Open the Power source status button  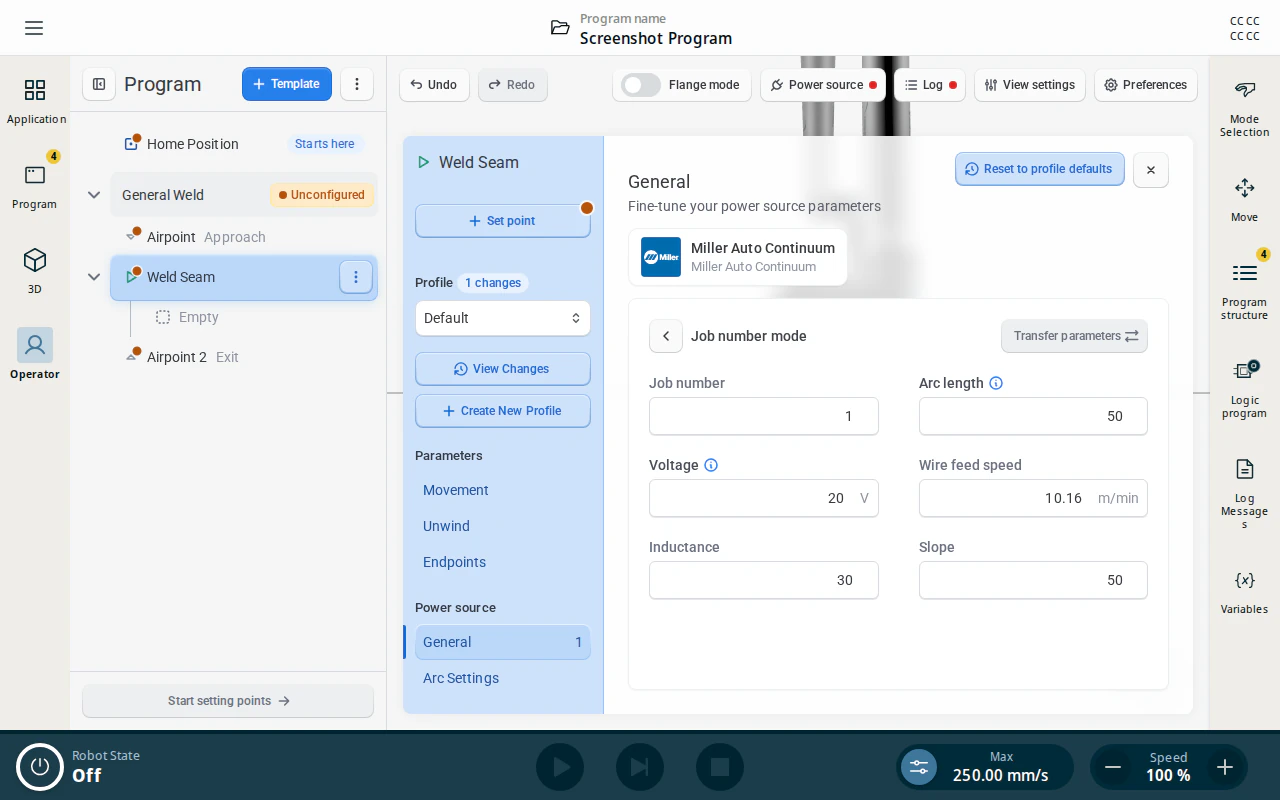point(823,85)
